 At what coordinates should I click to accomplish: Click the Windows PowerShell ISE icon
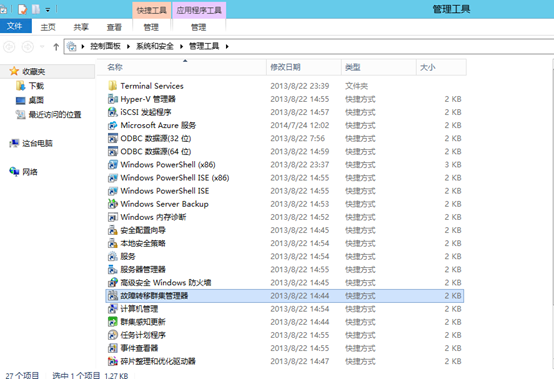[x=112, y=191]
